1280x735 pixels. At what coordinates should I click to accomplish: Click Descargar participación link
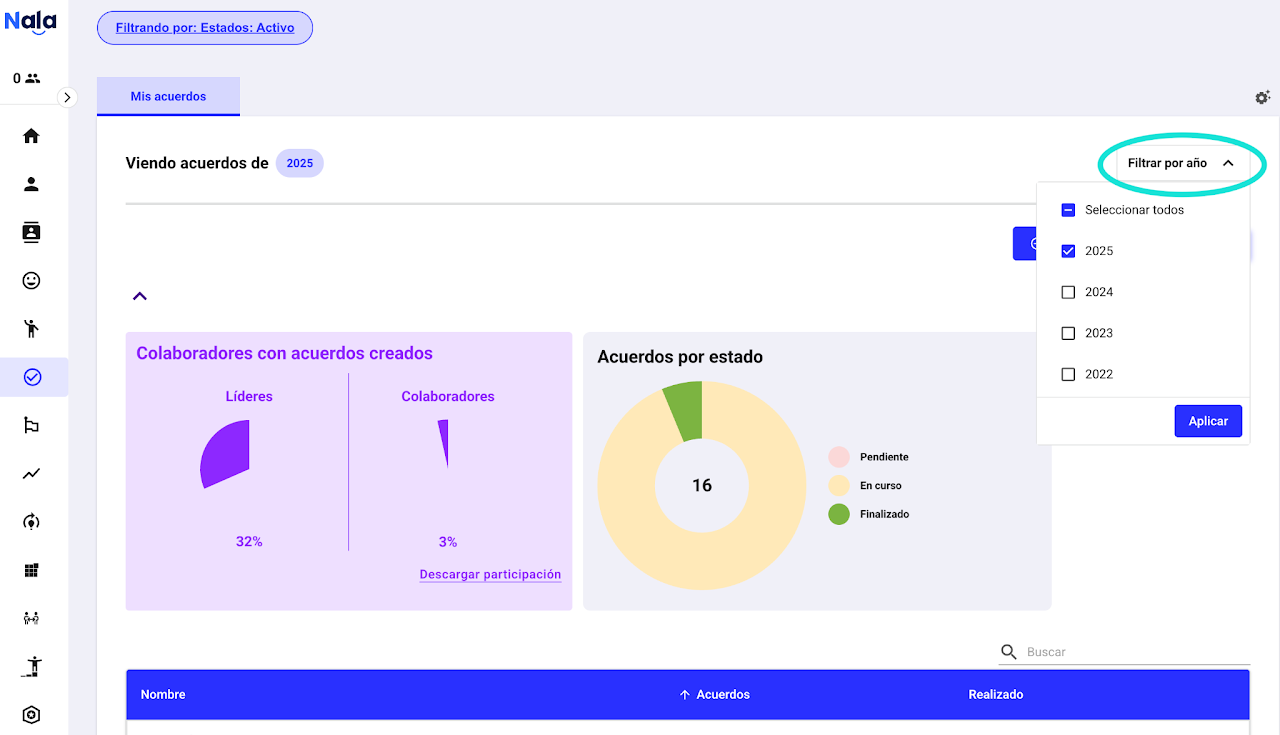click(x=490, y=575)
